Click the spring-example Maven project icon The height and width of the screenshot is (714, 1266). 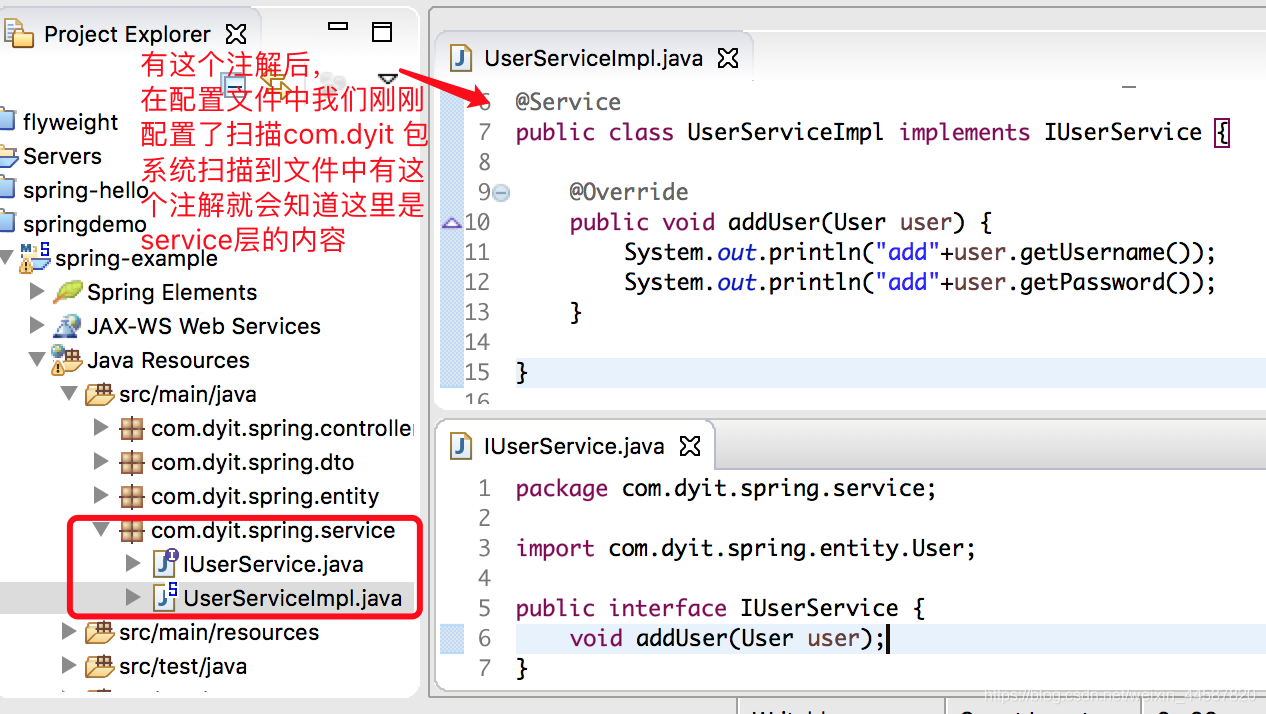[x=35, y=258]
